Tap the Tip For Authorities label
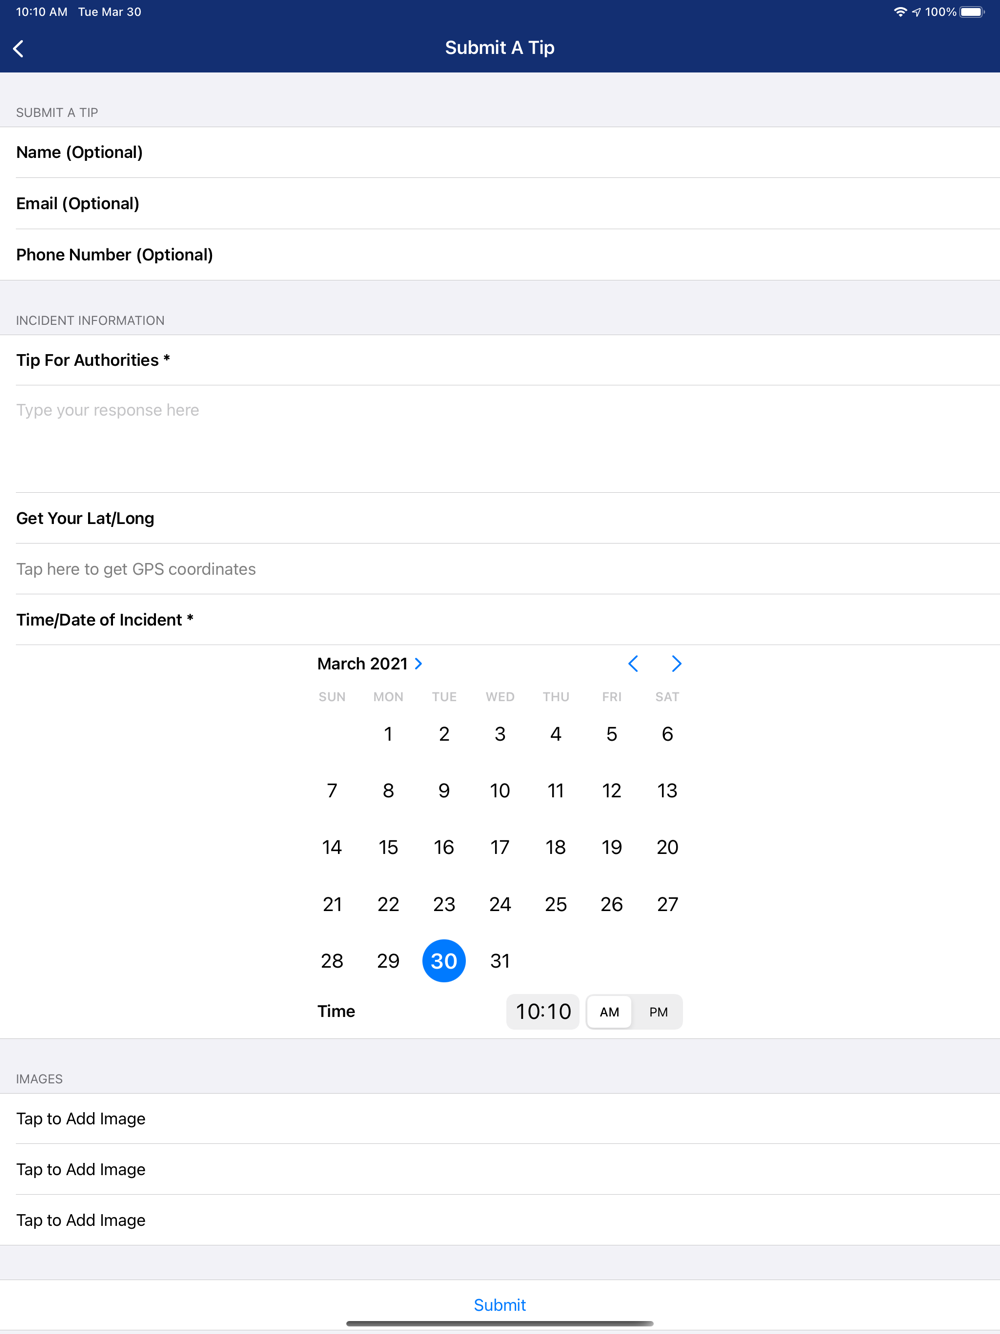Image resolution: width=1000 pixels, height=1334 pixels. click(93, 360)
